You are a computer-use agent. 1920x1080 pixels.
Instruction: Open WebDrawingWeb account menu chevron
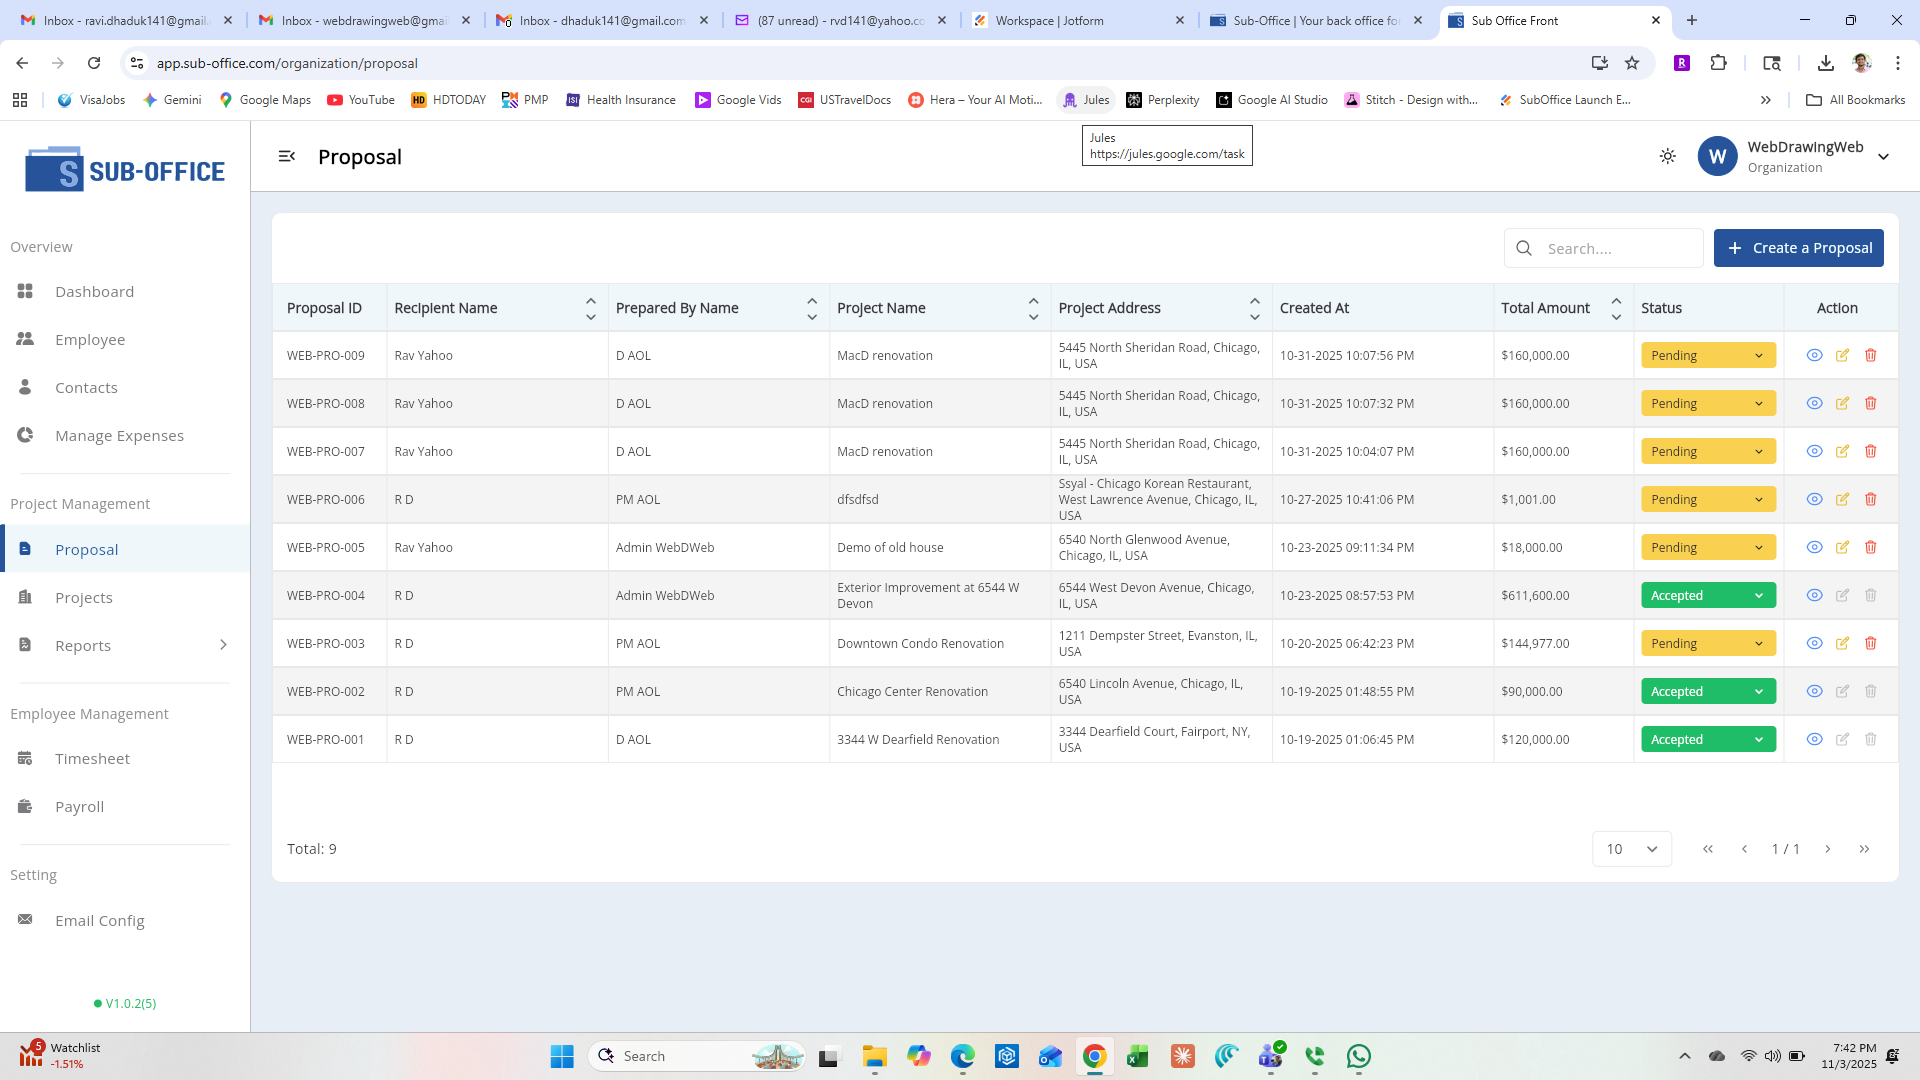click(1883, 157)
